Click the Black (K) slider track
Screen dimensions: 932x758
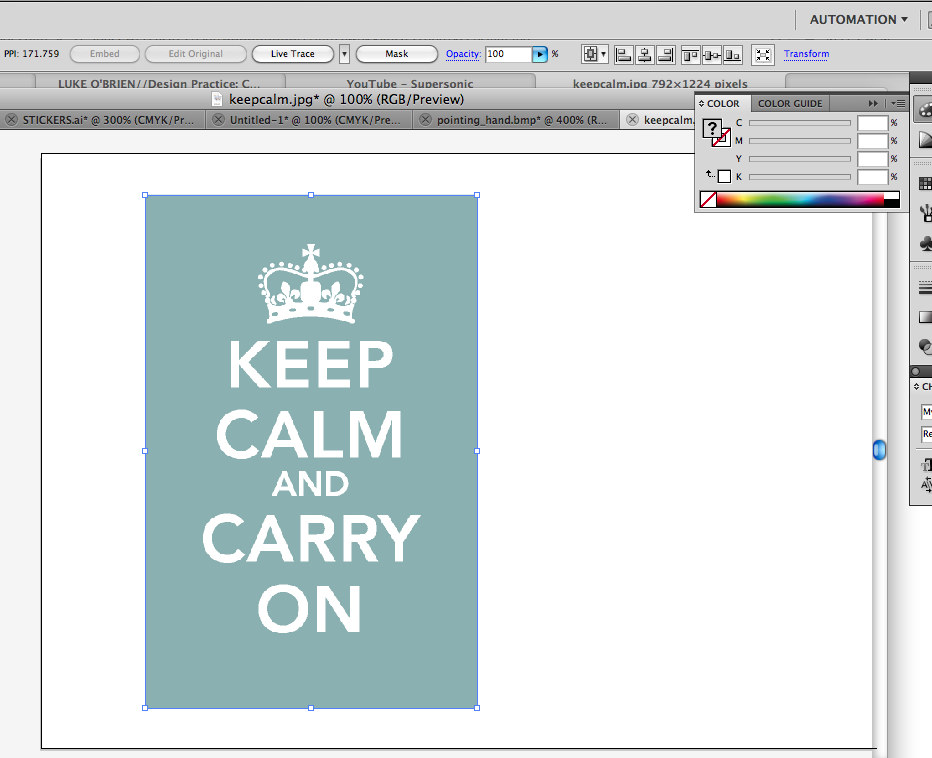pyautogui.click(x=800, y=177)
